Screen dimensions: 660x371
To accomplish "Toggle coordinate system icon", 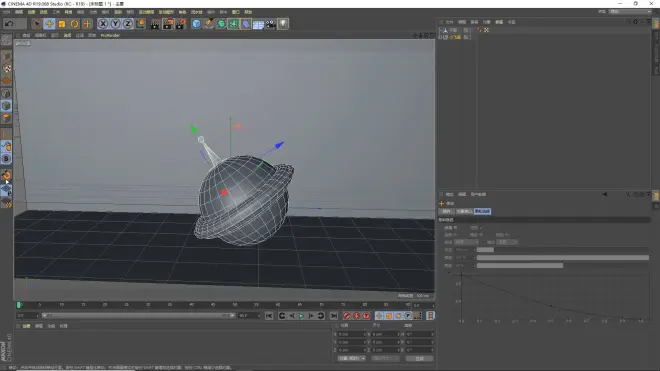I will [141, 24].
